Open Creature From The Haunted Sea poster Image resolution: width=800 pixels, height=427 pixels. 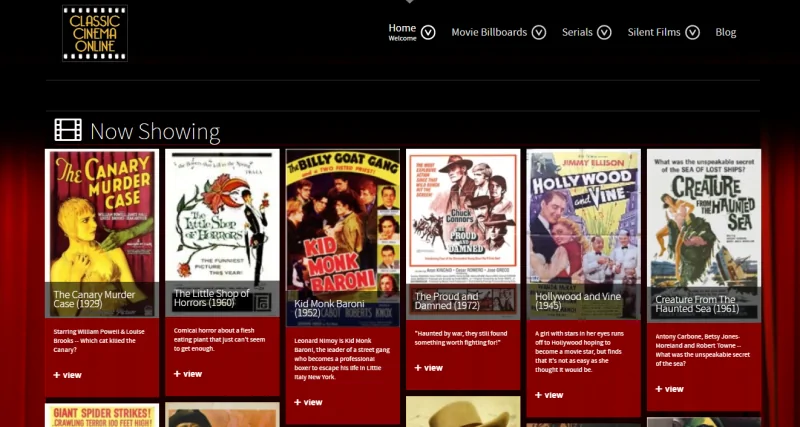pyautogui.click(x=704, y=236)
